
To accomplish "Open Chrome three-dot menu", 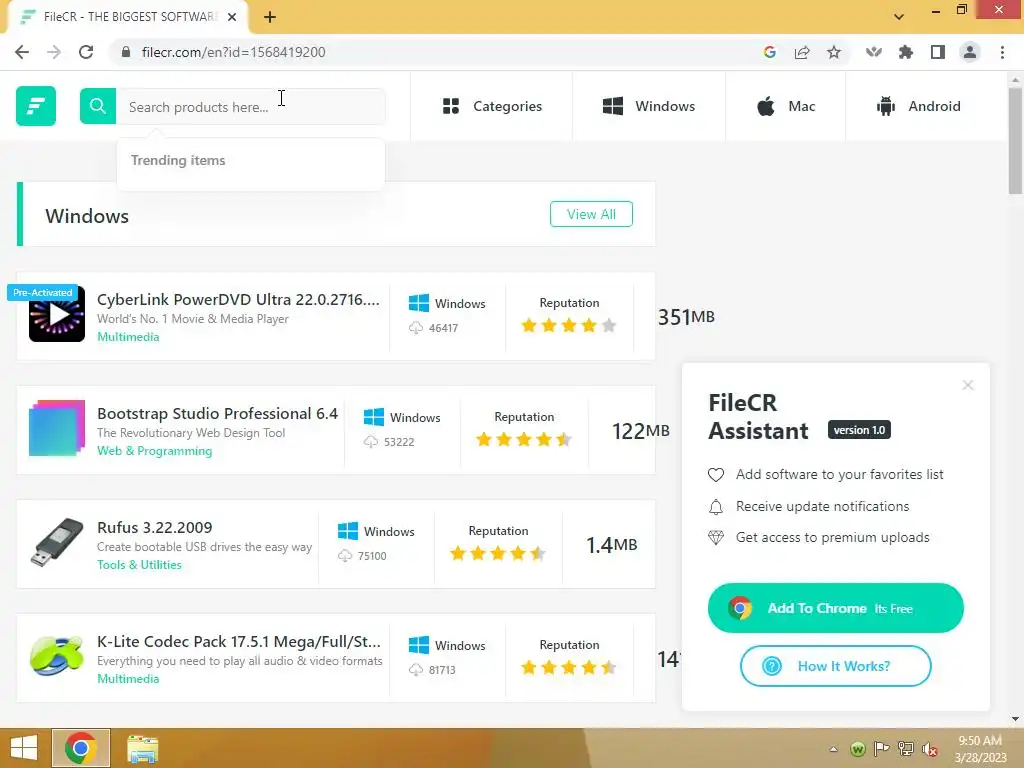I will (1002, 52).
